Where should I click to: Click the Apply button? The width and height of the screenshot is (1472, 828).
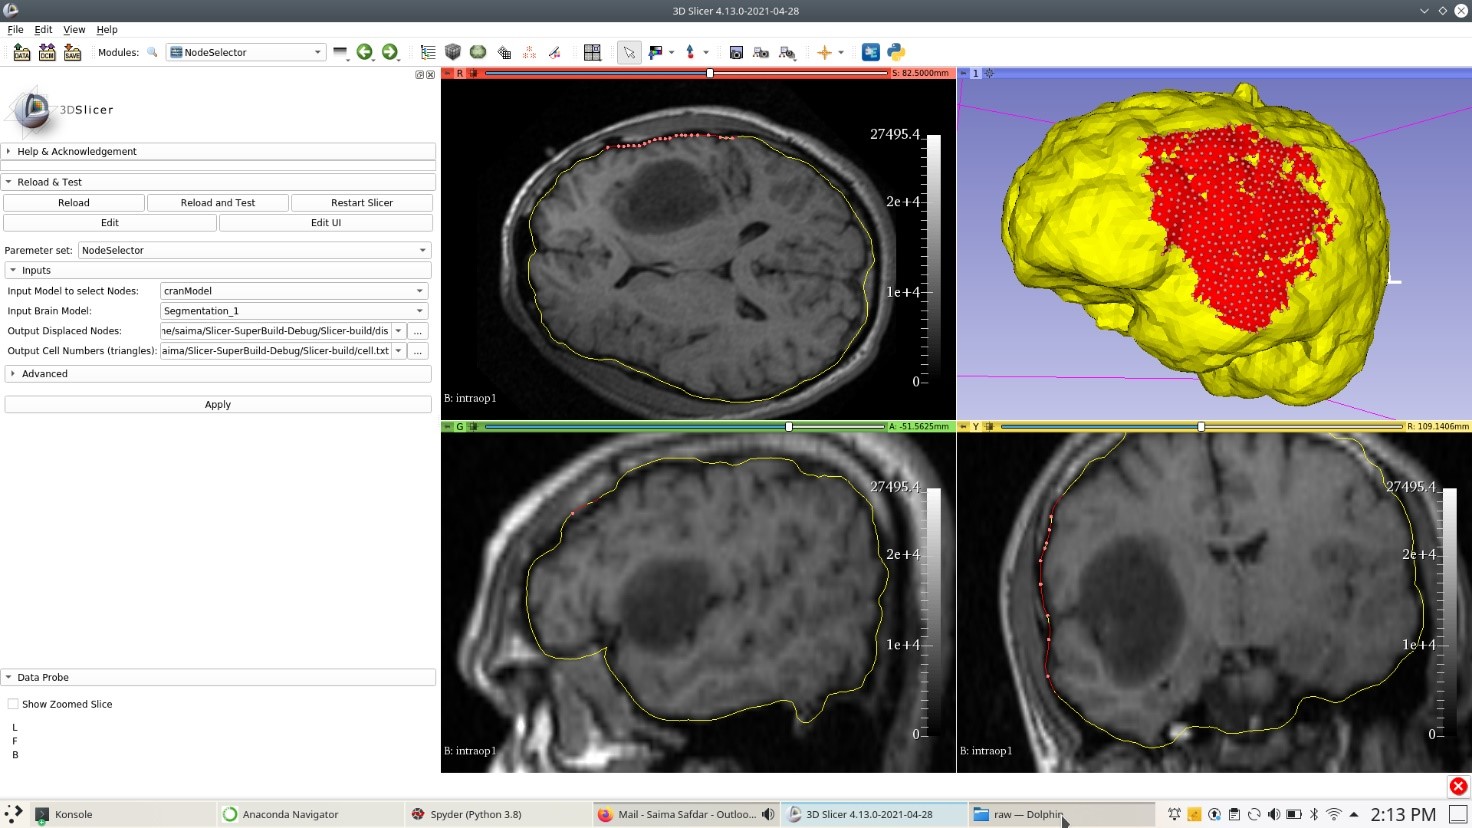[218, 405]
